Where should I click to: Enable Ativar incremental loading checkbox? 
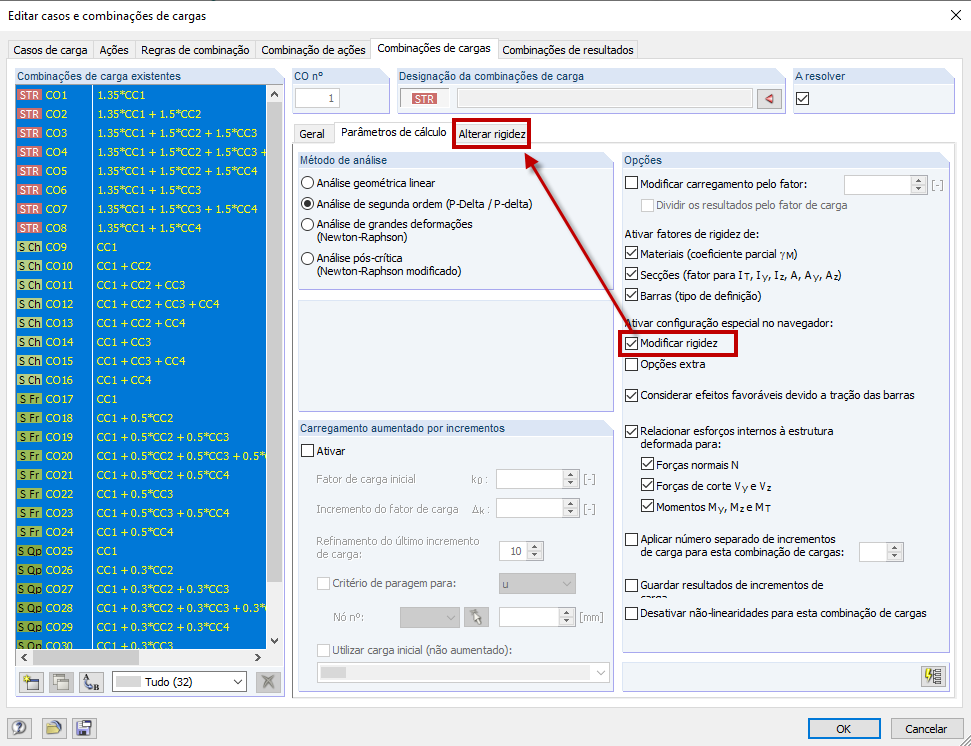pos(307,451)
